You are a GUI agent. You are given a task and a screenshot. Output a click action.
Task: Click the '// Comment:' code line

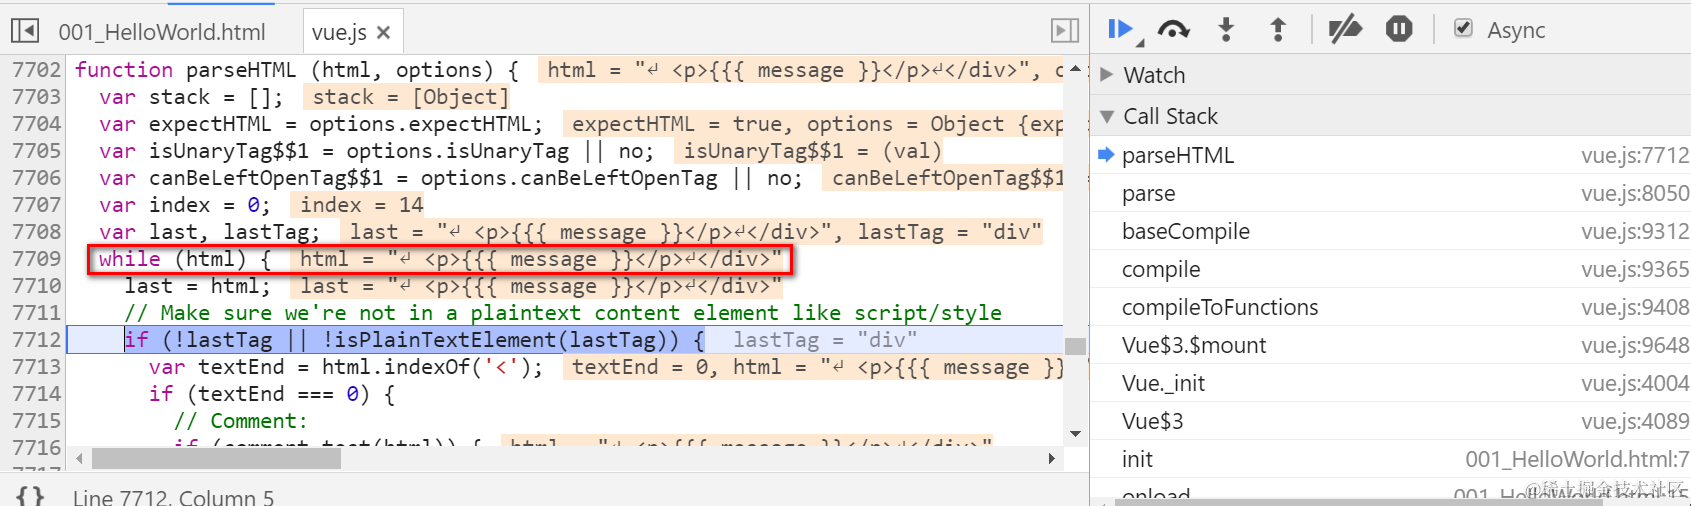point(241,421)
